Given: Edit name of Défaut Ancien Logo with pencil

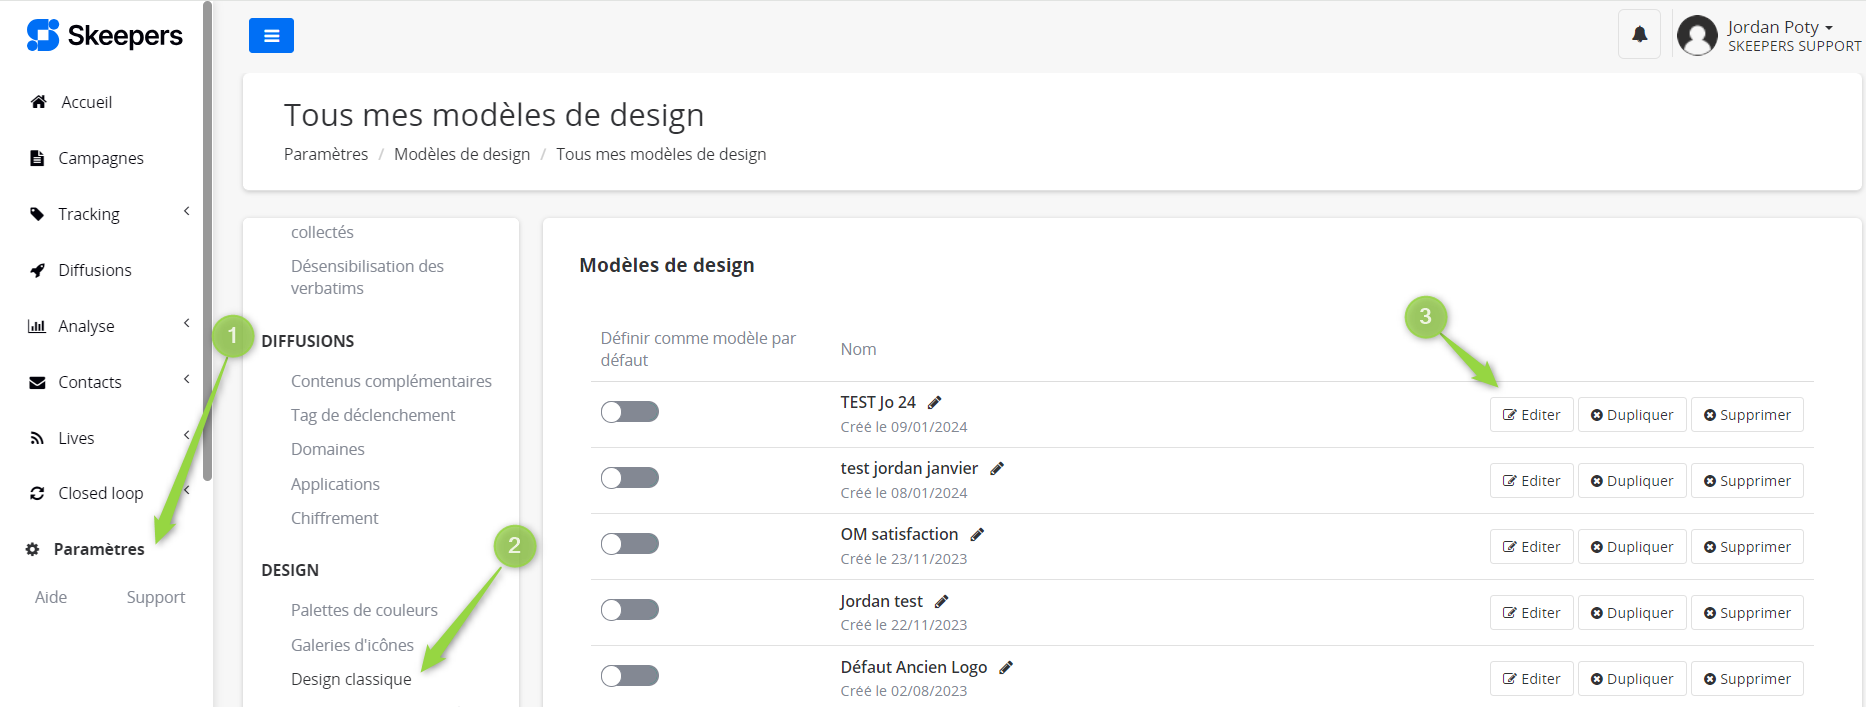Looking at the screenshot, I should click(x=1006, y=667).
